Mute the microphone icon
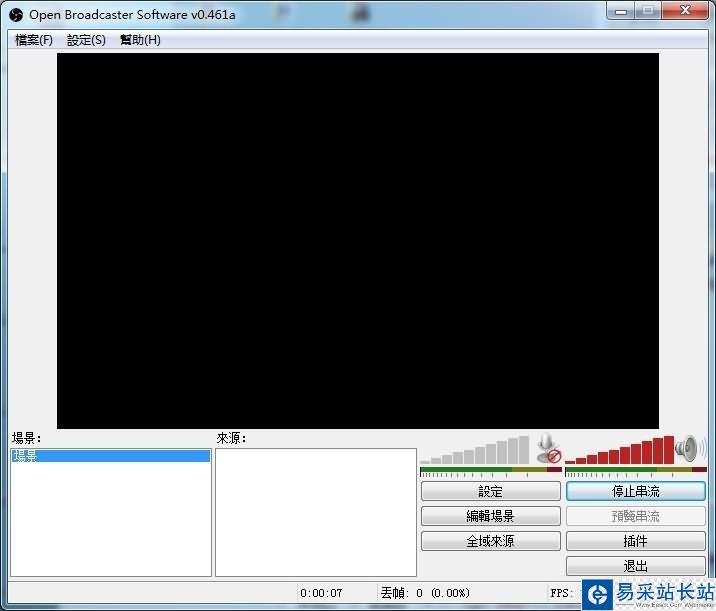This screenshot has height=611, width=716. coord(548,448)
